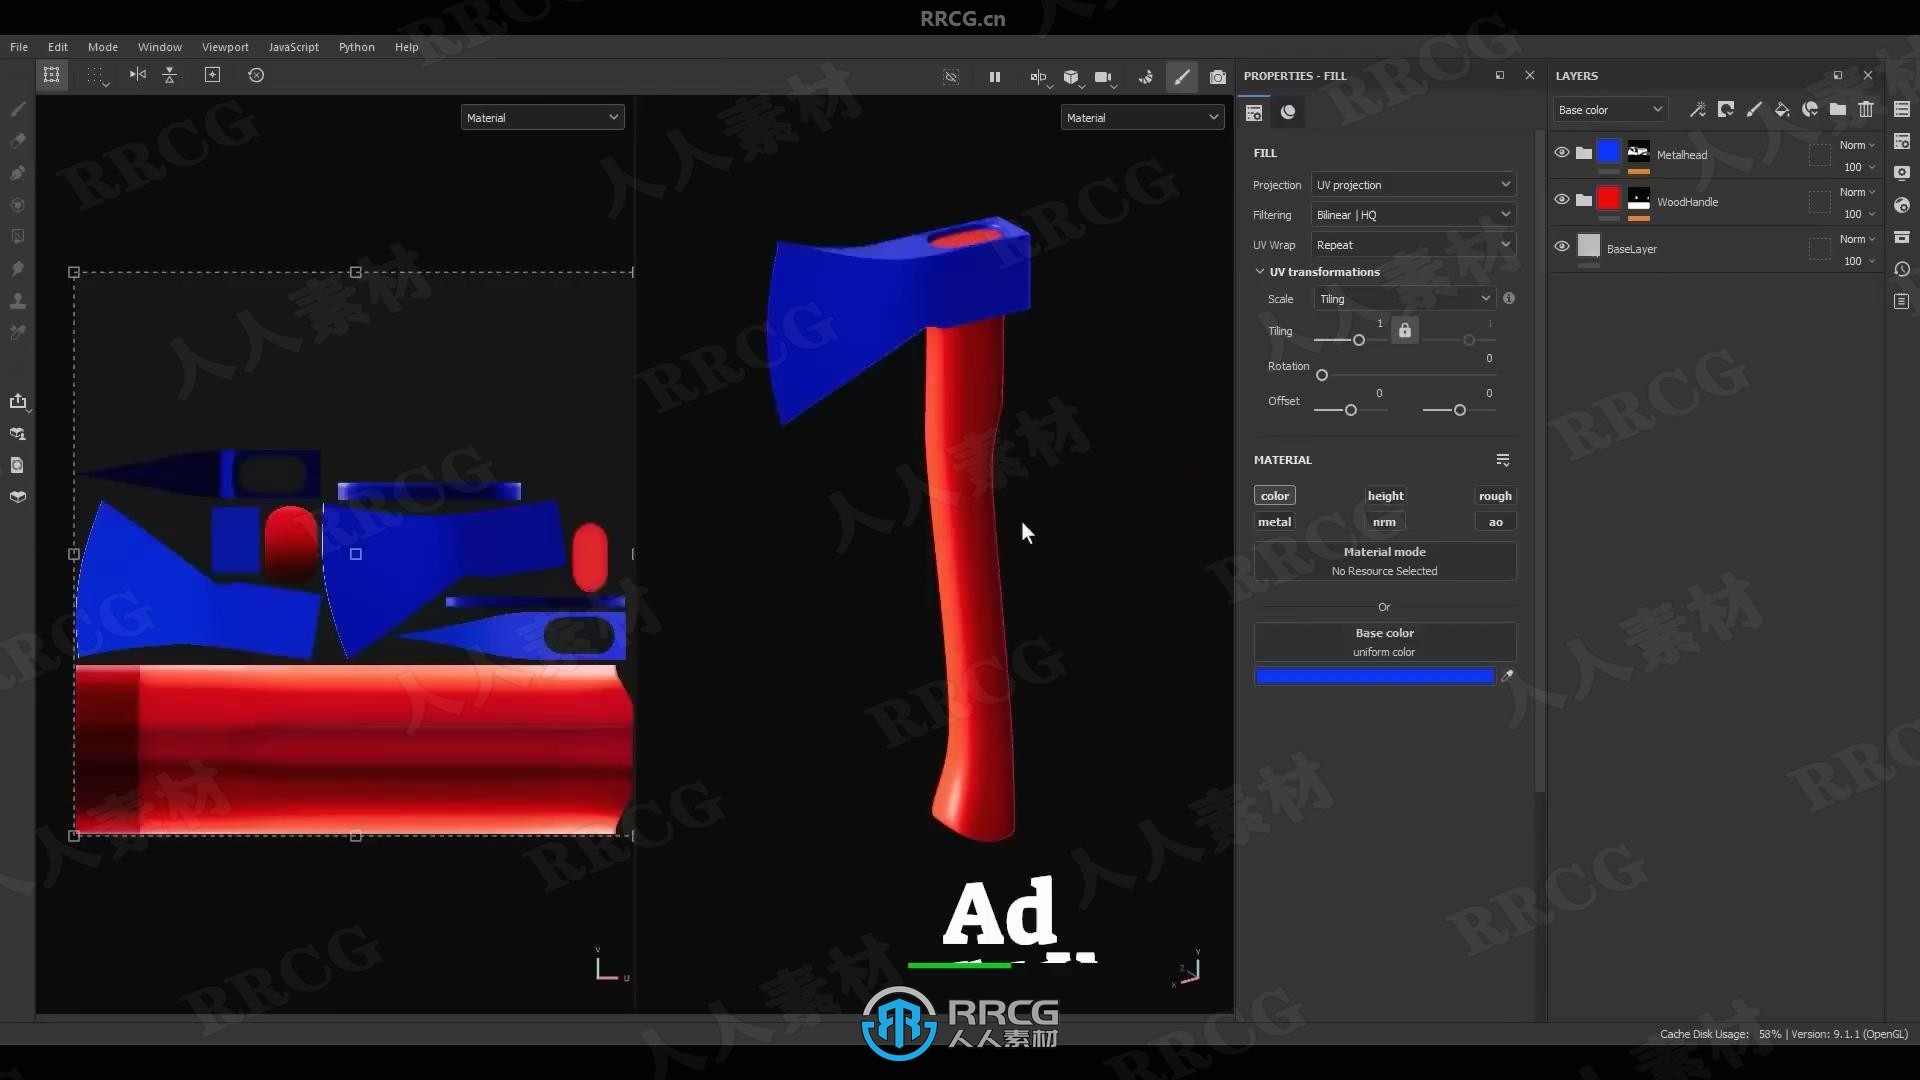
Task: Click the rendering camera icon beside Properties panel
Action: click(1218, 77)
